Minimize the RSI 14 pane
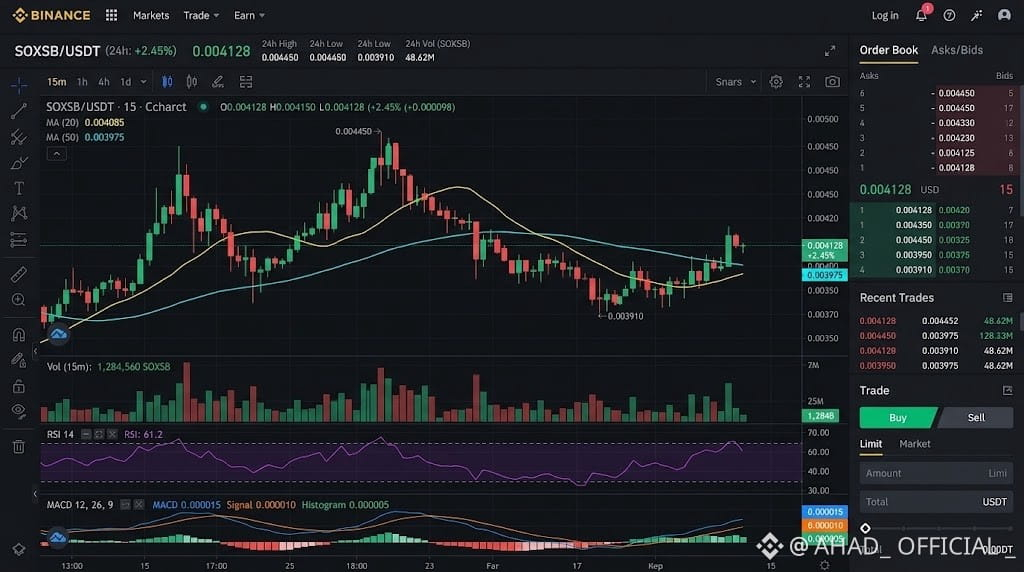 coord(86,434)
